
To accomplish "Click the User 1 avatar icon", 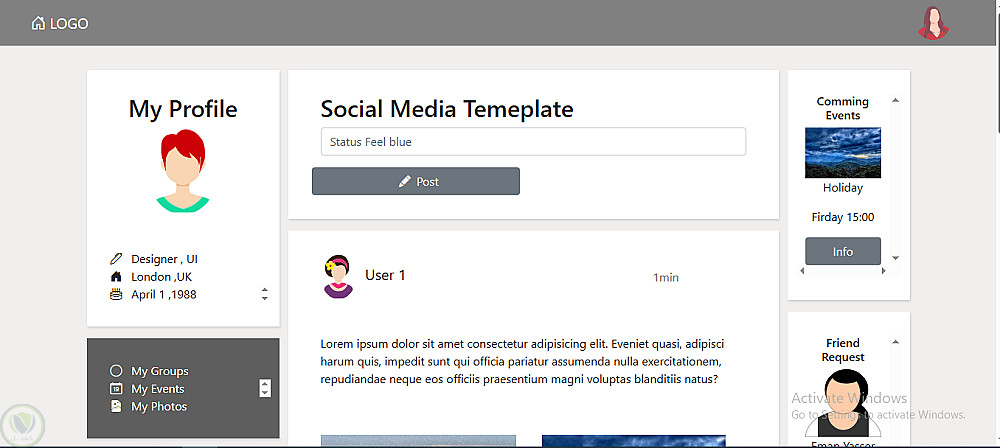I will click(337, 277).
